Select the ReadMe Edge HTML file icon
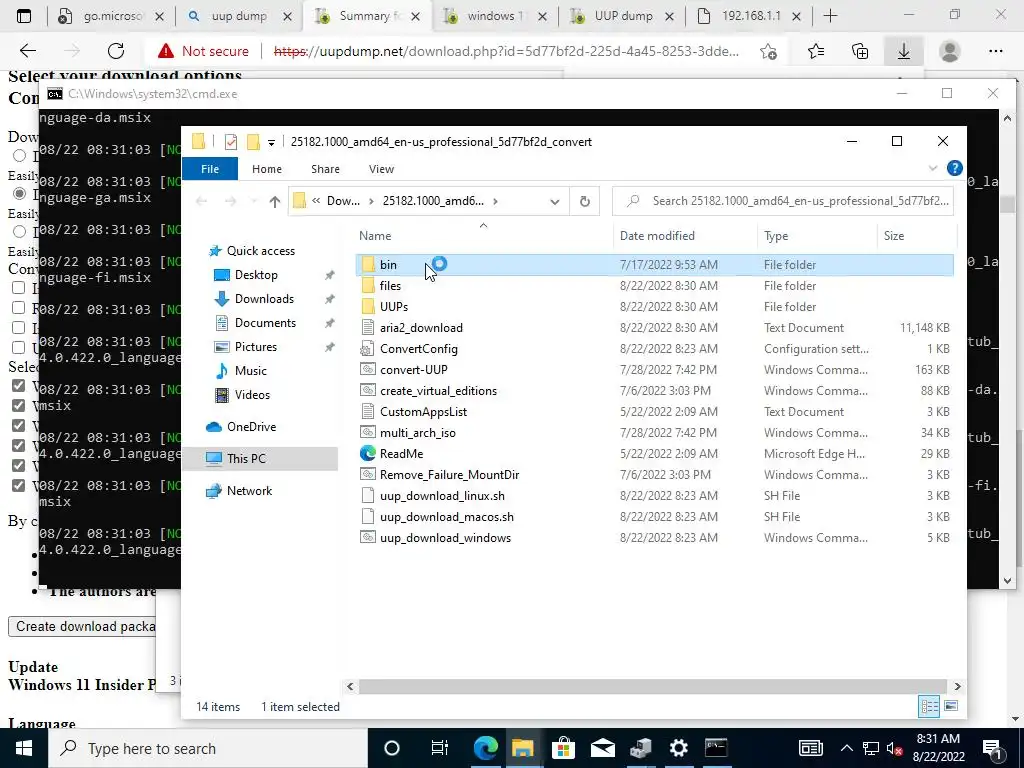 368,453
